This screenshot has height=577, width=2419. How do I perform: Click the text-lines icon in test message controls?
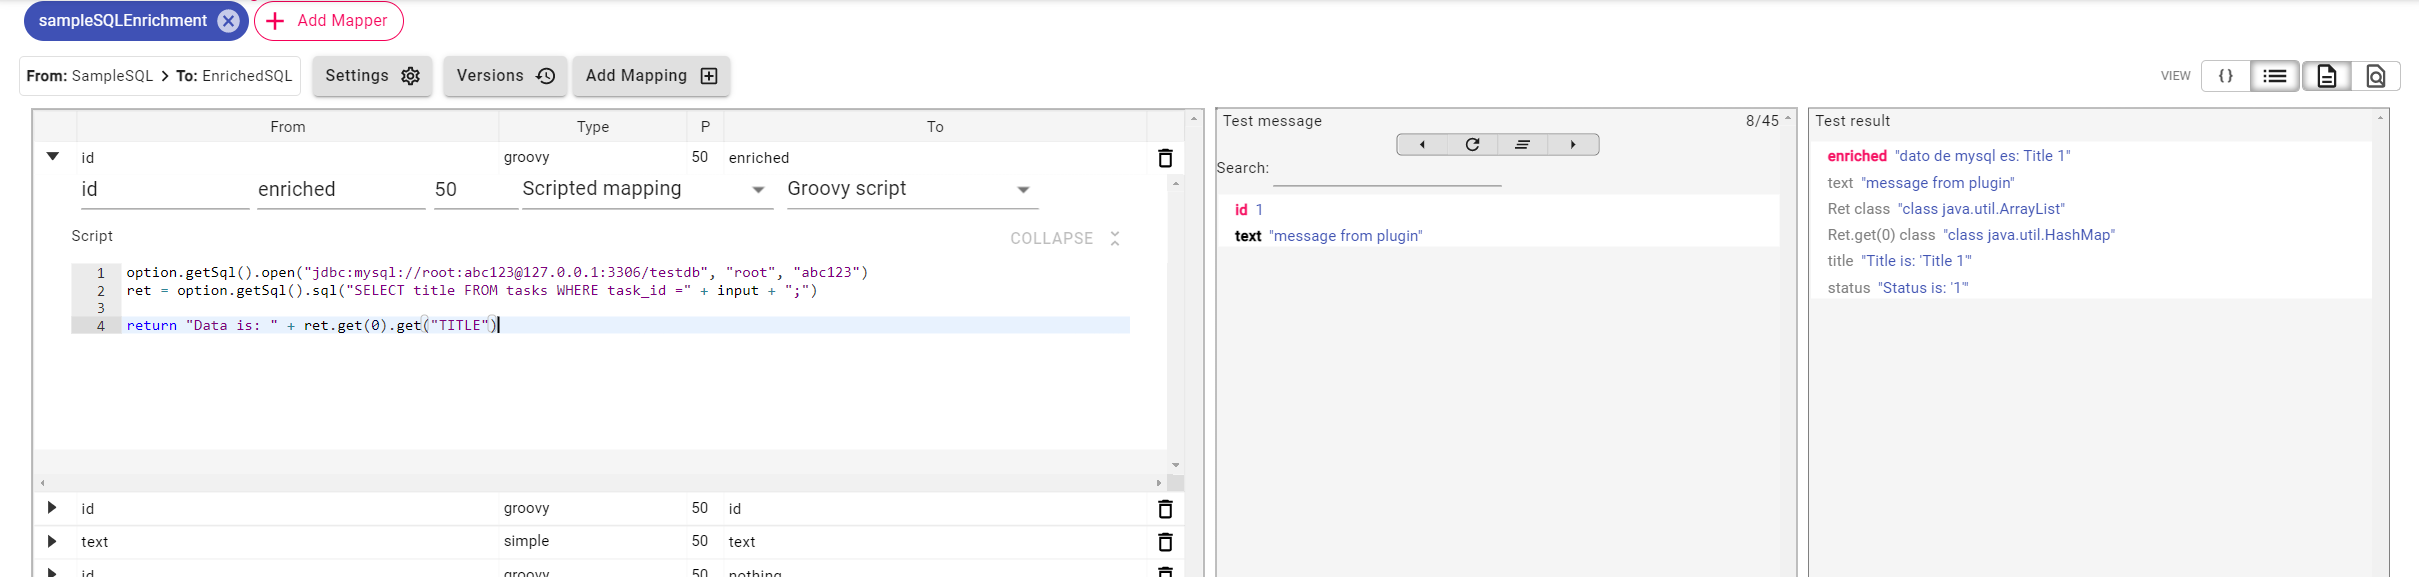click(1522, 145)
